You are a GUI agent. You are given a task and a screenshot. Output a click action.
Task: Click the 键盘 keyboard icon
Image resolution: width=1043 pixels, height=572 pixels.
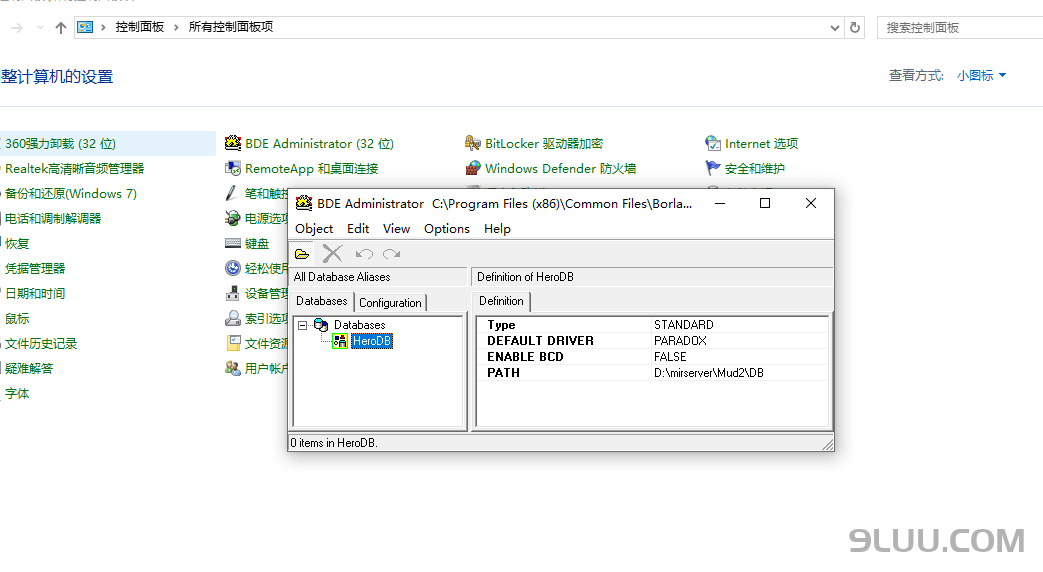[x=233, y=243]
